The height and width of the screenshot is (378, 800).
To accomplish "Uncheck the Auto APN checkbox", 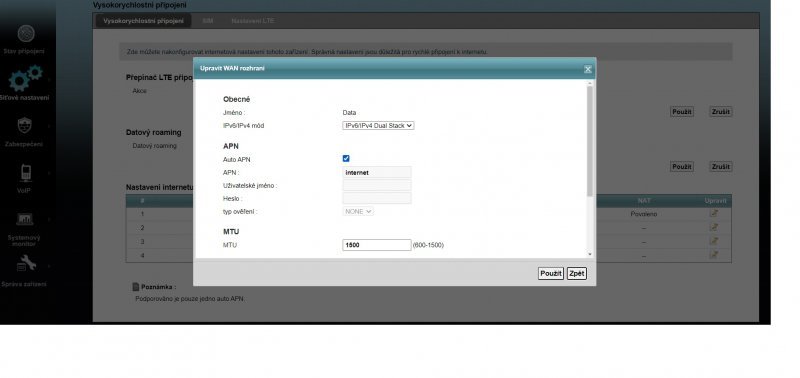I will point(346,159).
